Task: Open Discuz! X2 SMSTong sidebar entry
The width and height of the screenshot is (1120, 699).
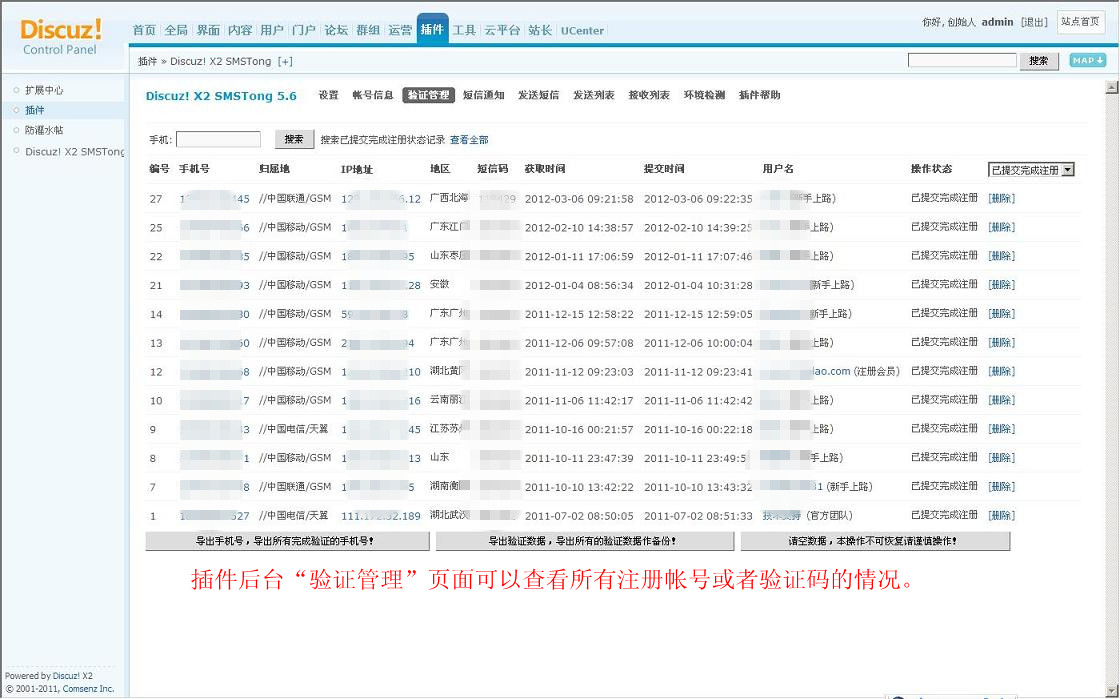Action: [74, 151]
